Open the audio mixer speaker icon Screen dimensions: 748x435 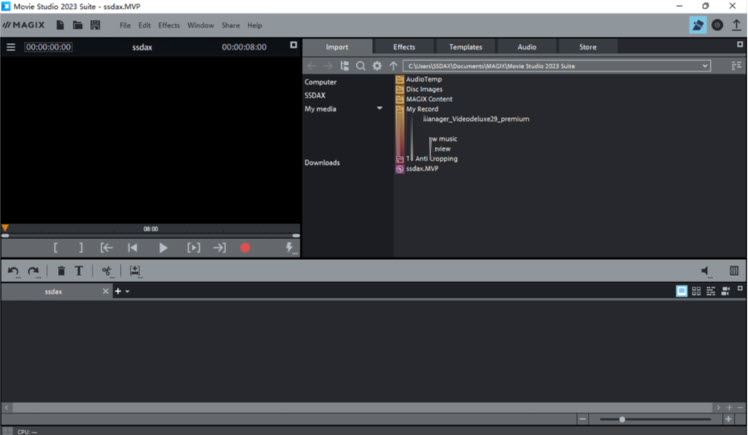tap(706, 271)
